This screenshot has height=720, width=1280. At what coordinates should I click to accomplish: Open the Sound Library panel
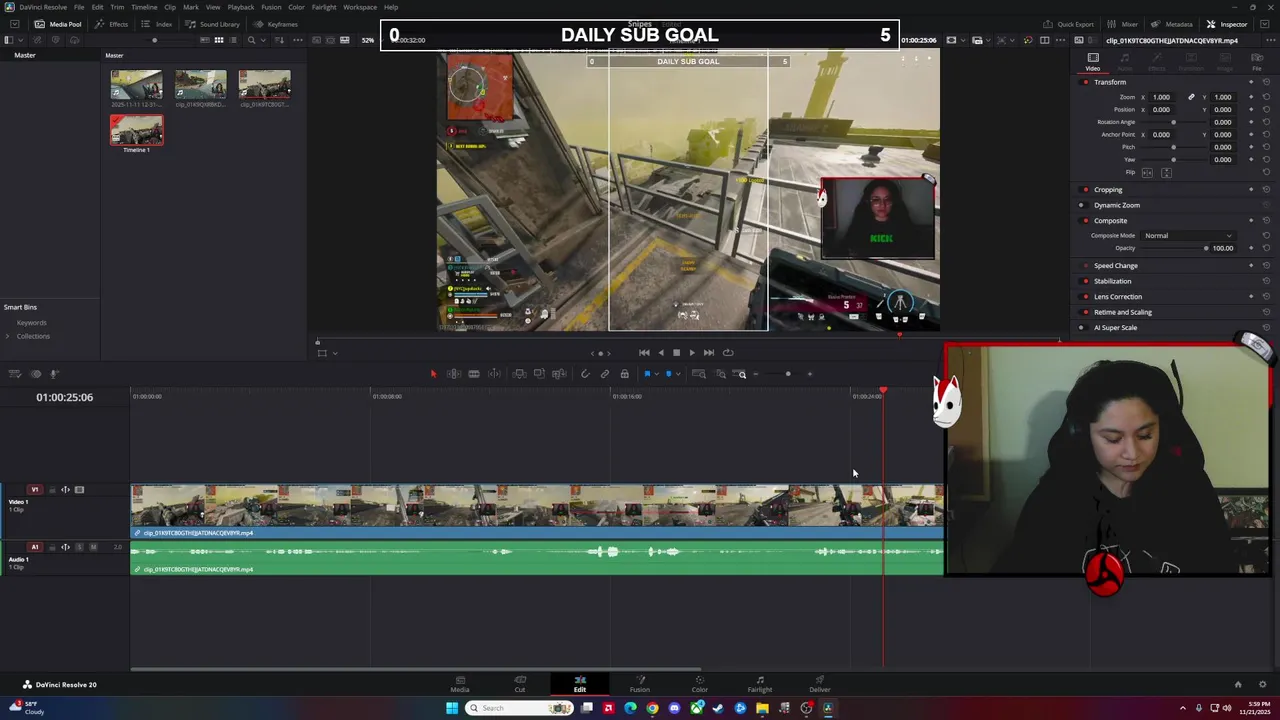[x=213, y=24]
